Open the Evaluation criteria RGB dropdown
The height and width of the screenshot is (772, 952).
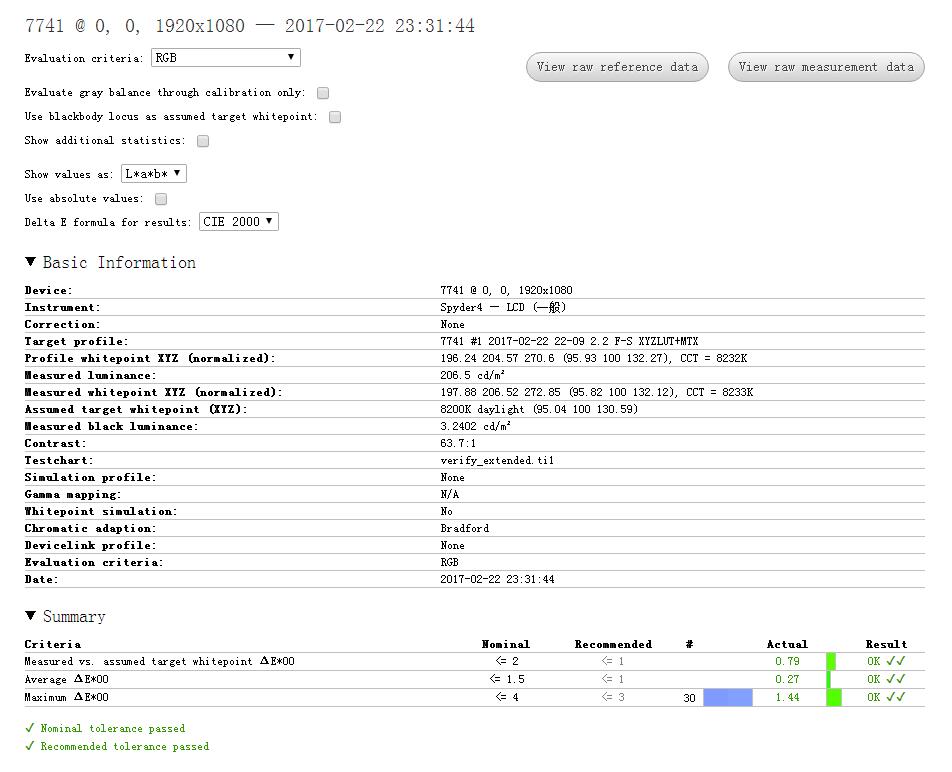point(225,58)
